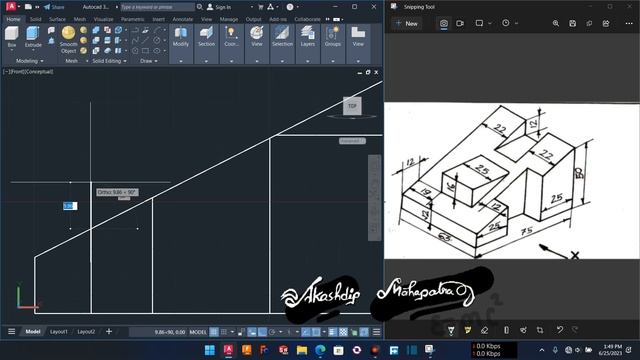Click the MODEL space button in status bar
The image size is (640, 360).
198,332
